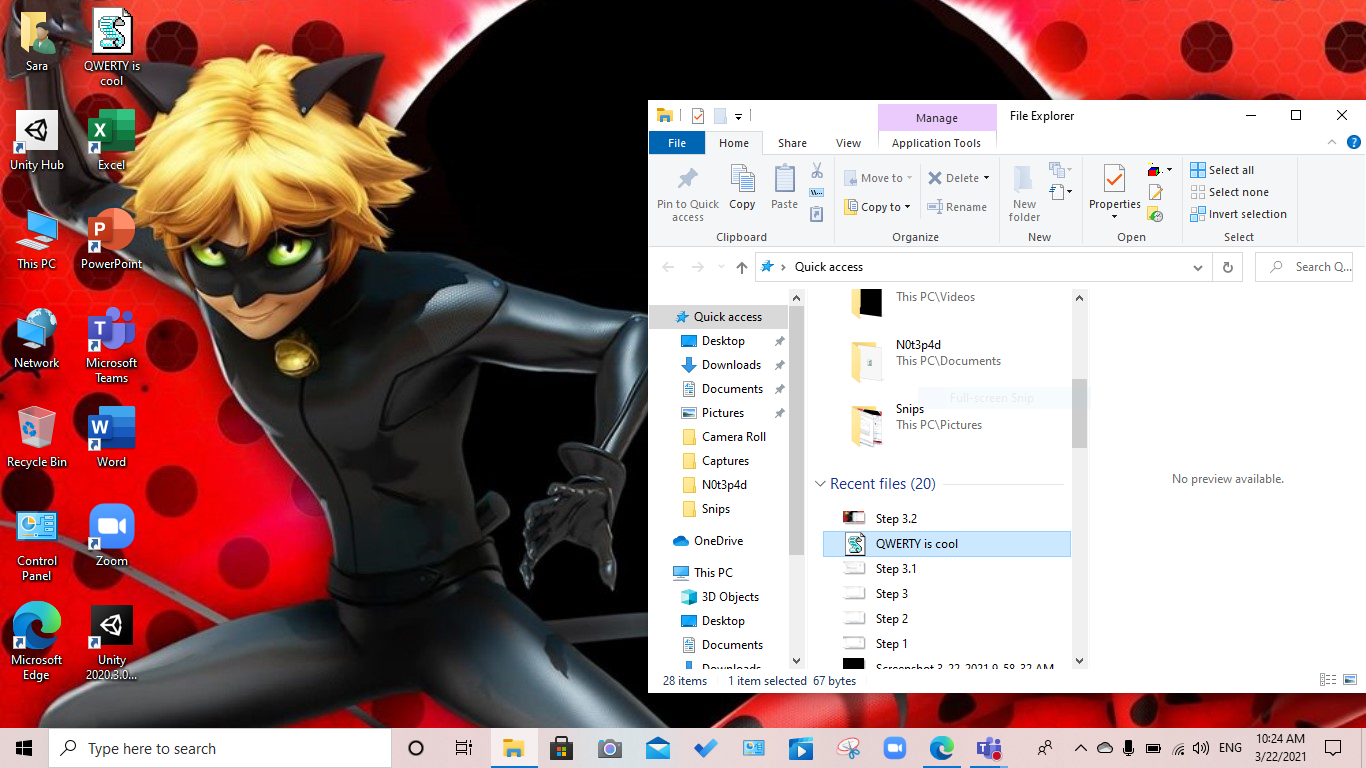Click the Refresh icon beside address bar
Screen dimensions: 1366x768
(x=1228, y=267)
